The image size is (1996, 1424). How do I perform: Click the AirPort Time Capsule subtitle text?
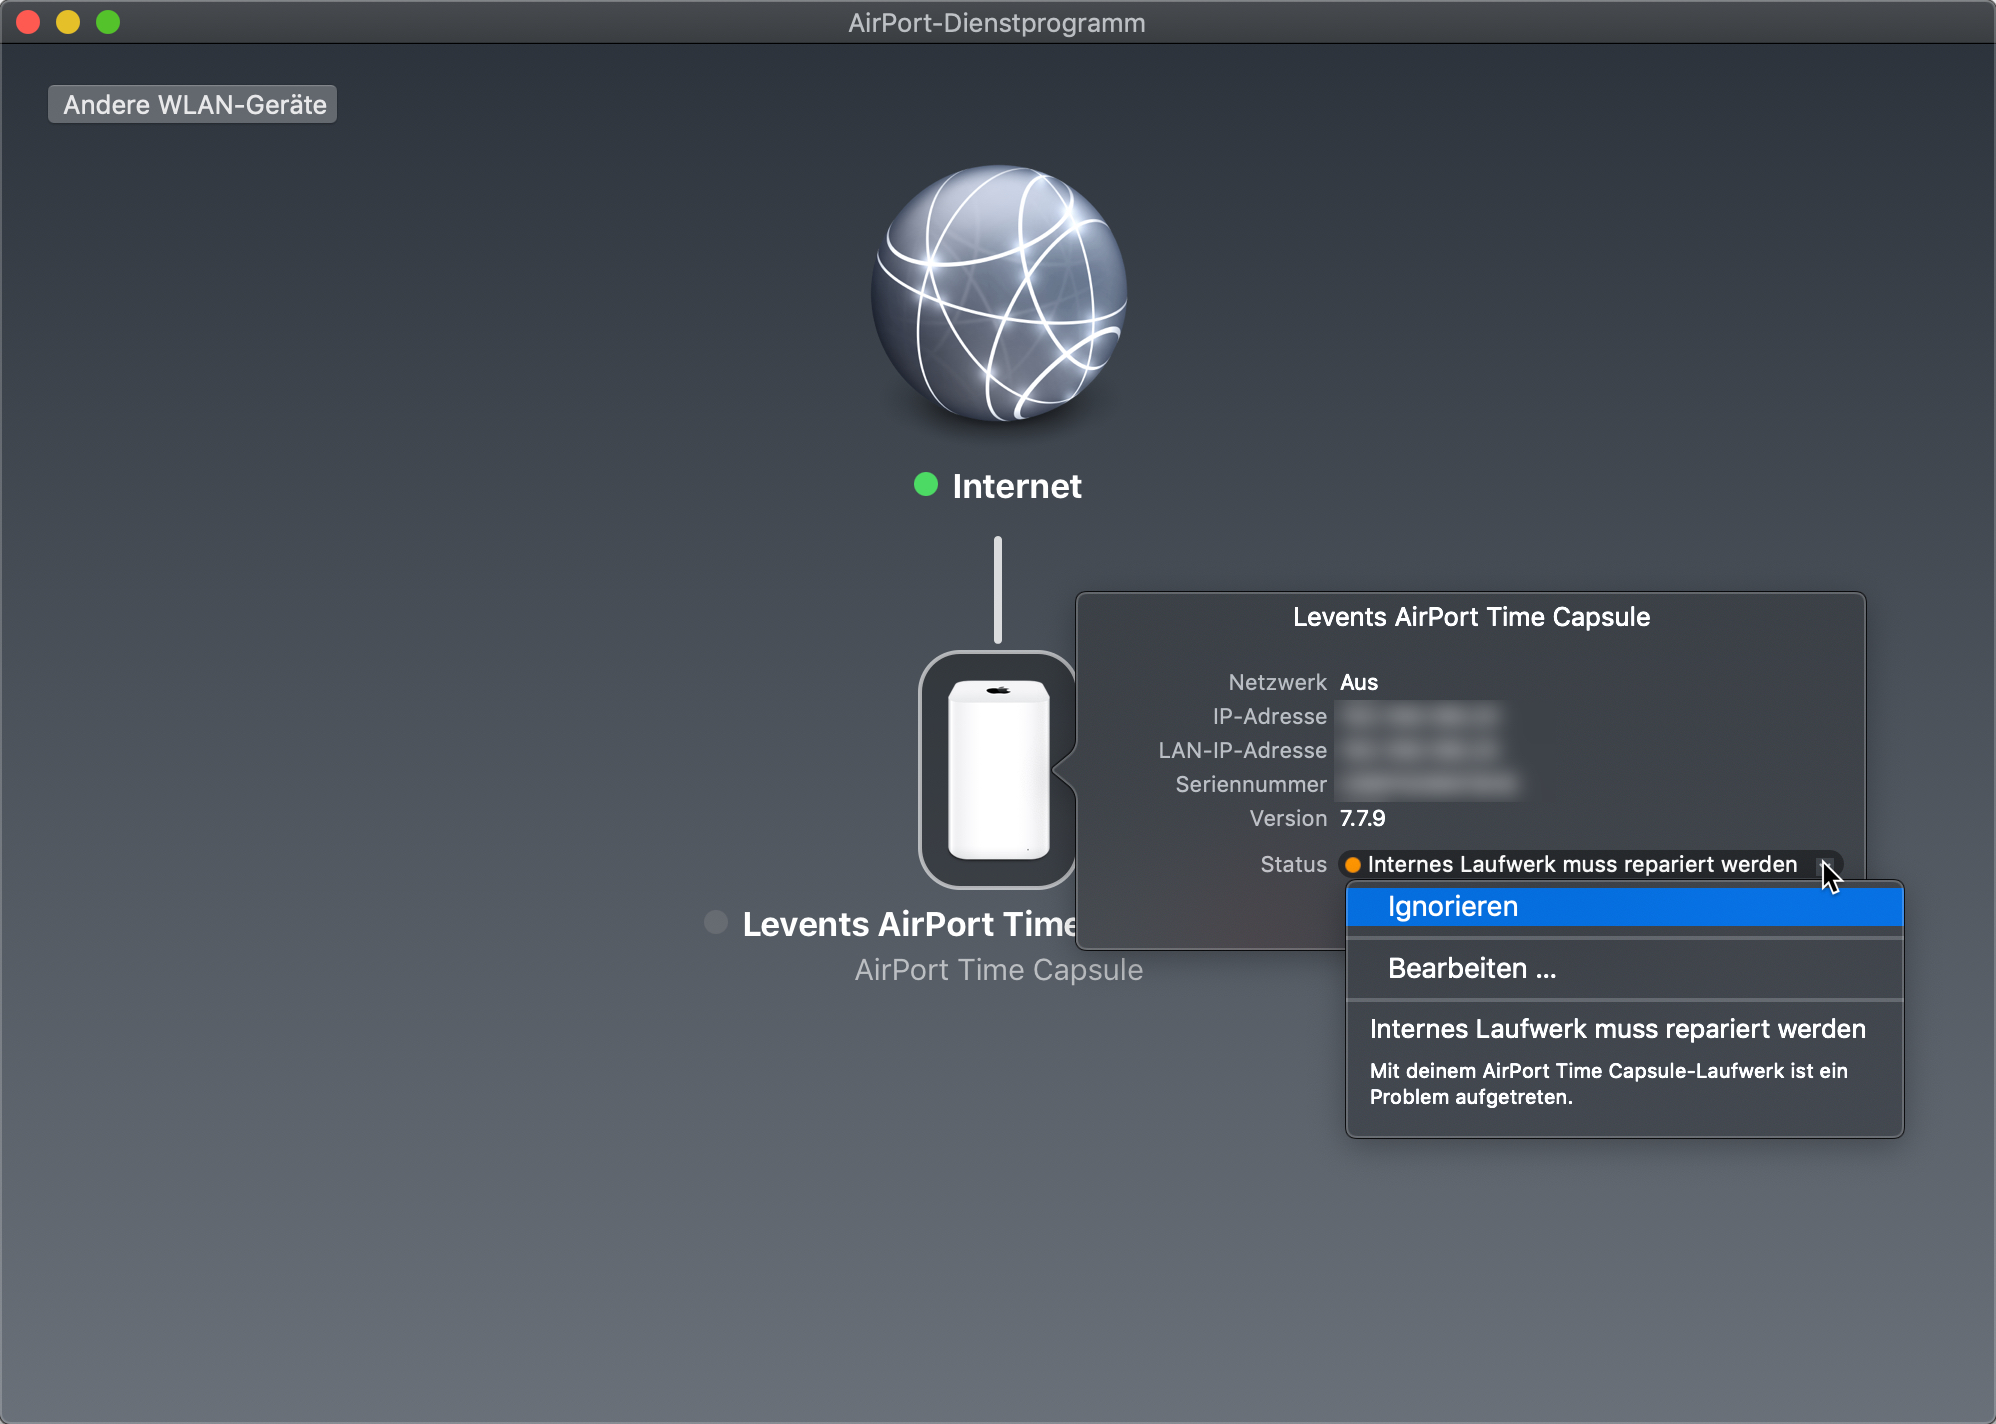(x=998, y=970)
